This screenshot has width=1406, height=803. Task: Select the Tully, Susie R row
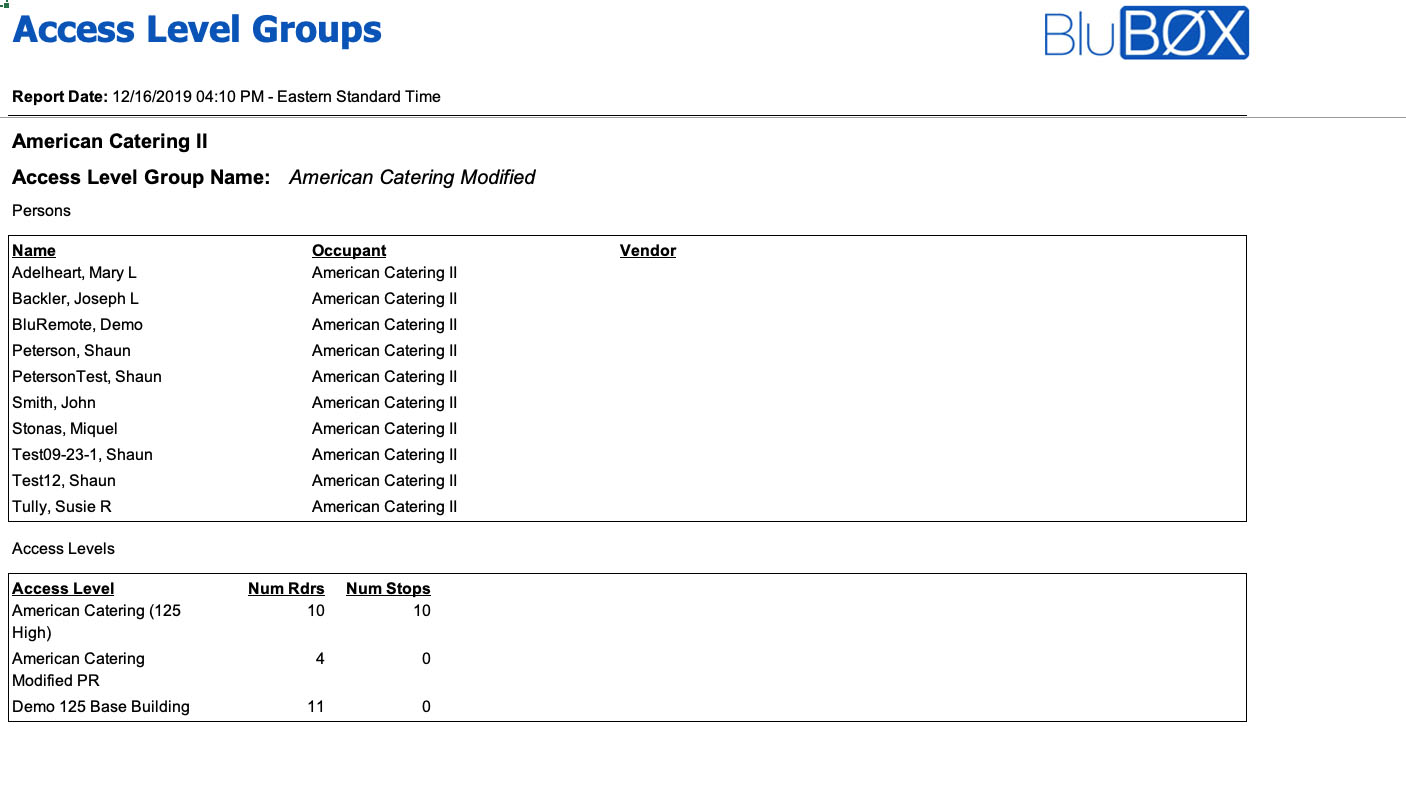click(x=64, y=506)
